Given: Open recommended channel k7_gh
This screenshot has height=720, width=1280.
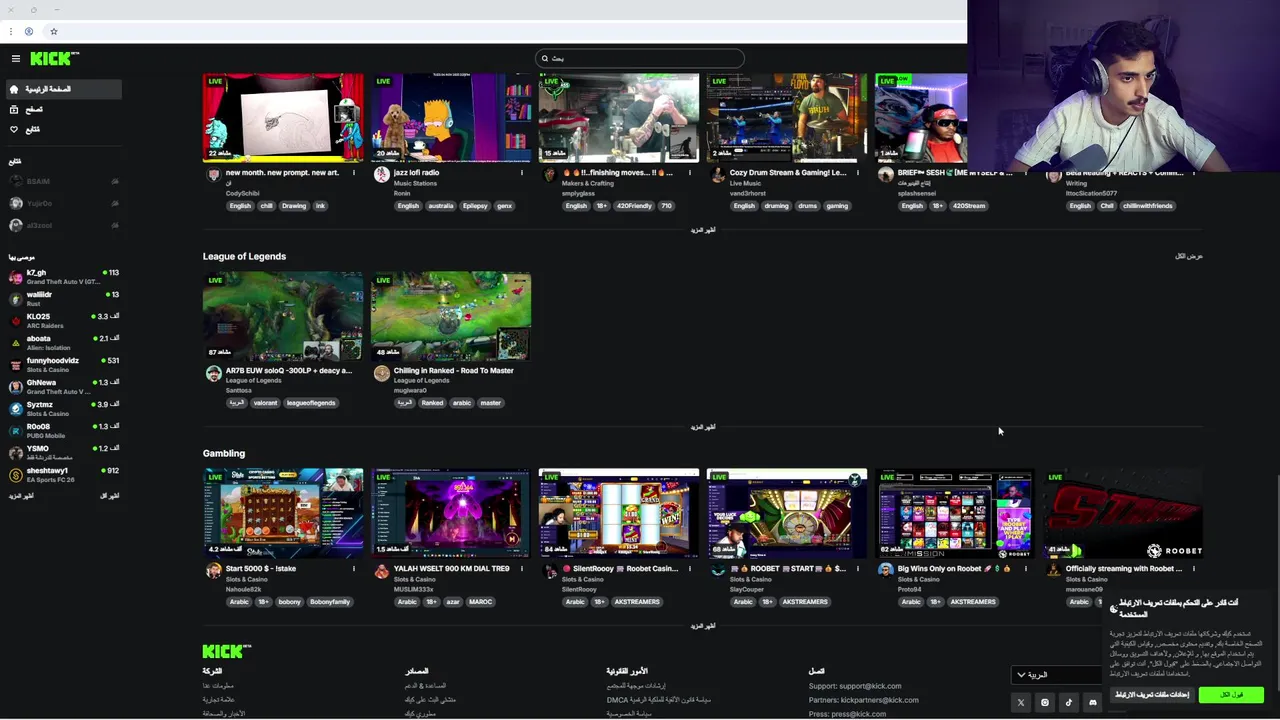Looking at the screenshot, I should 64,276.
